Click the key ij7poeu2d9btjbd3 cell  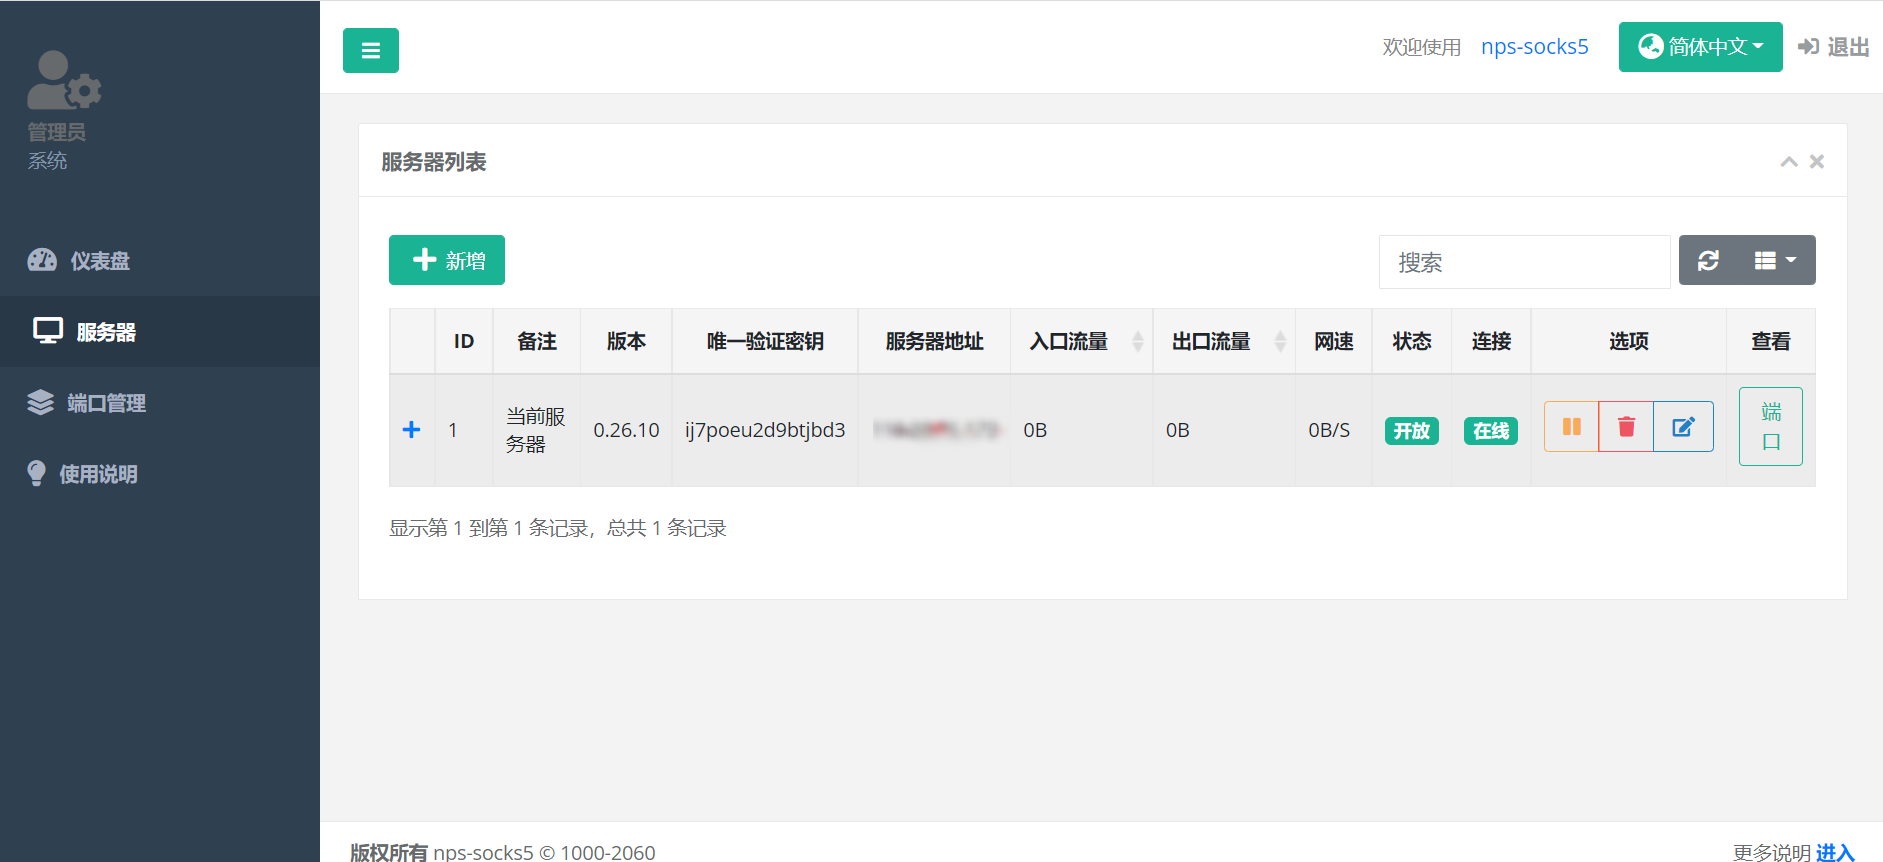point(765,430)
